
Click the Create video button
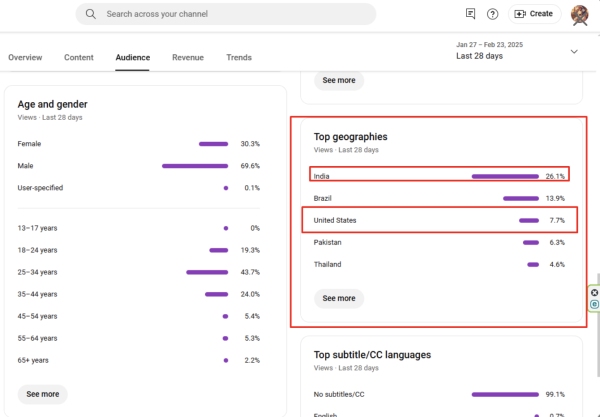[533, 14]
